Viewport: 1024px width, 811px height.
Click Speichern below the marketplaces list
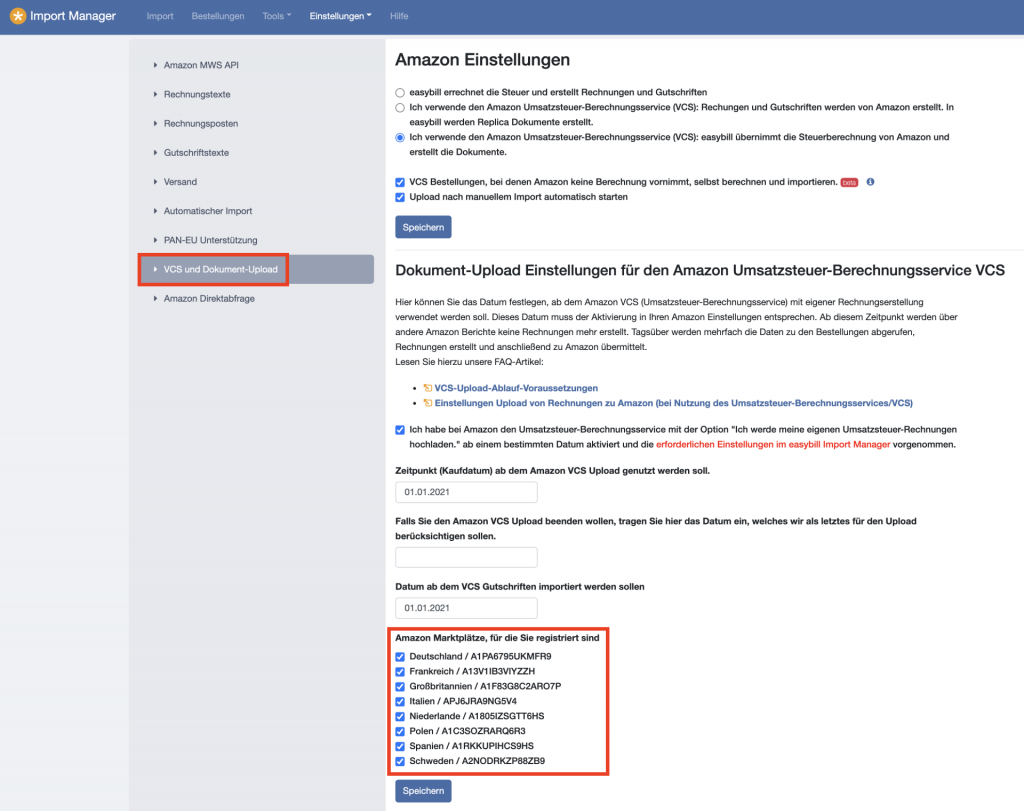click(423, 791)
